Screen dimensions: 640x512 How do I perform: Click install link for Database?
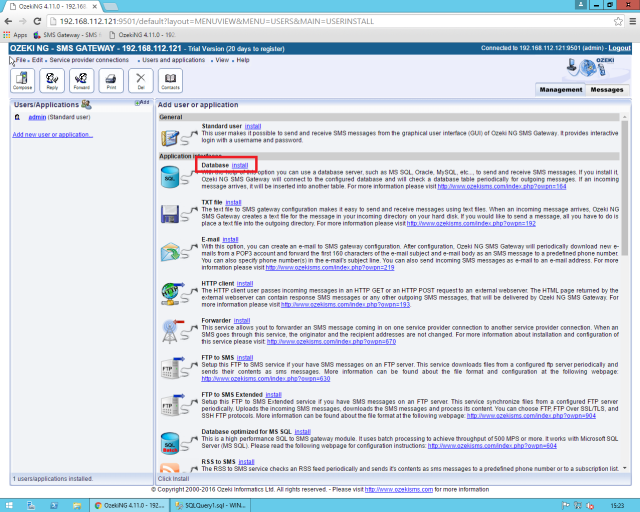(x=240, y=165)
